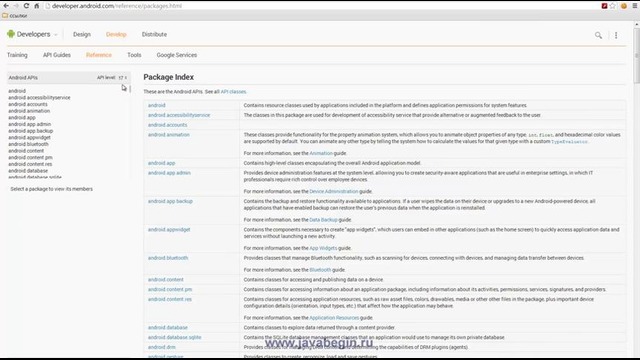Open android.appwidget in table

[x=169, y=230]
